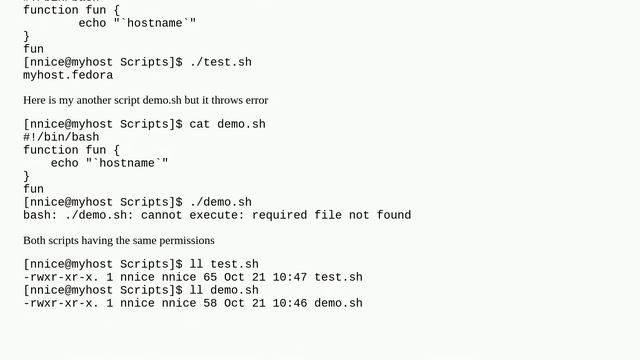Click the '#!/bin/bash' shebang in demo.sh
640x360 pixels.
61,137
